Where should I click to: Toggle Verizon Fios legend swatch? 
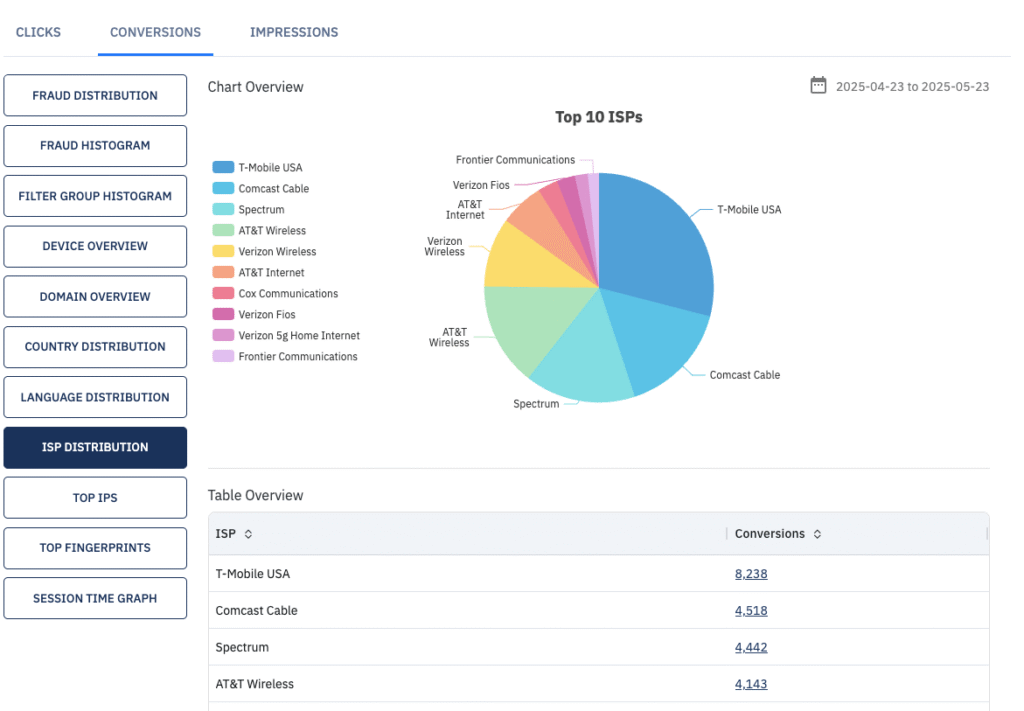click(223, 314)
